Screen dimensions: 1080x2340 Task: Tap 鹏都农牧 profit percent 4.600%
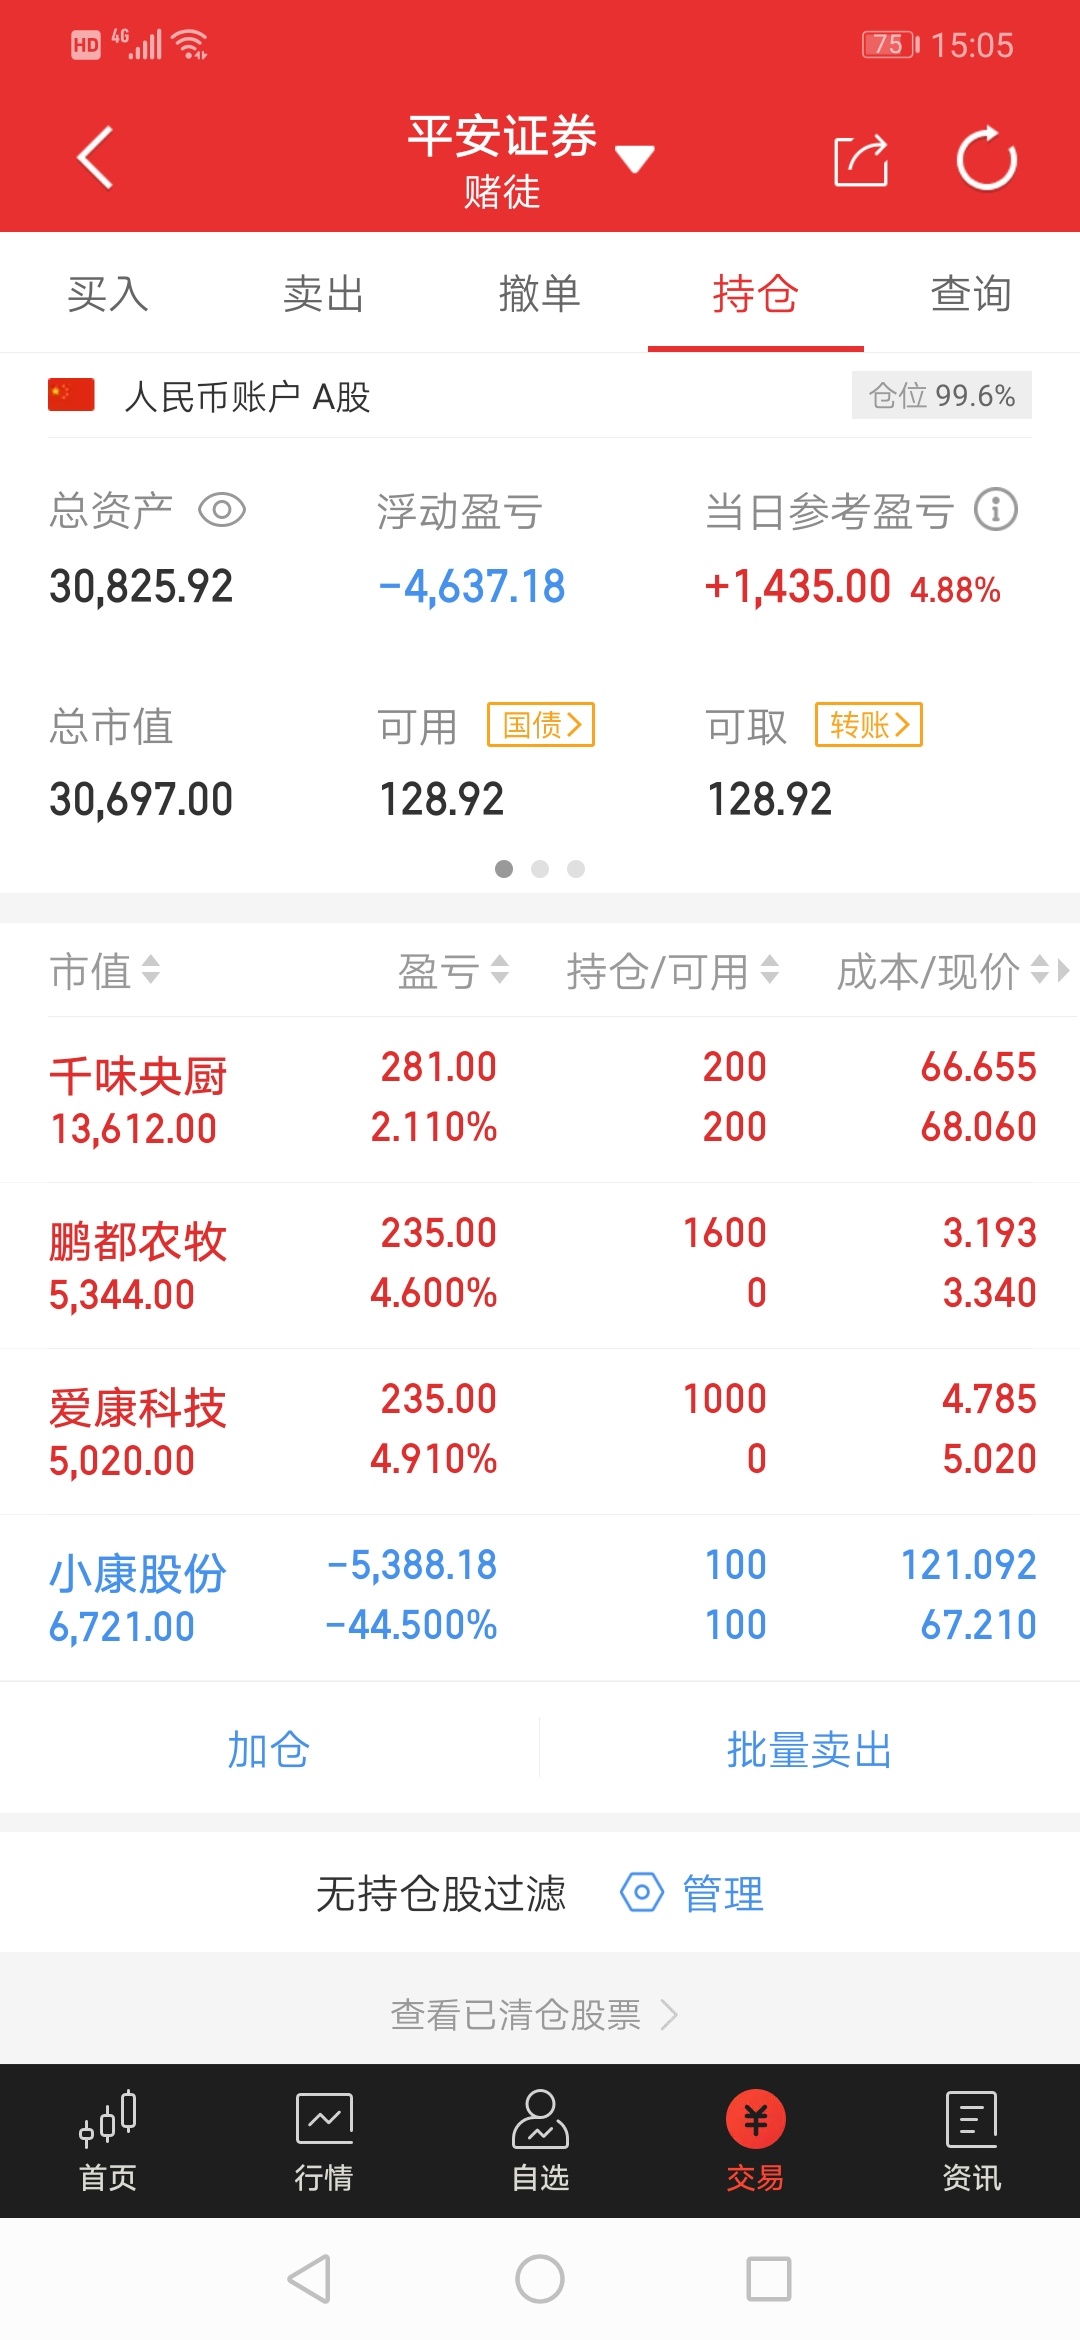pyautogui.click(x=434, y=1293)
